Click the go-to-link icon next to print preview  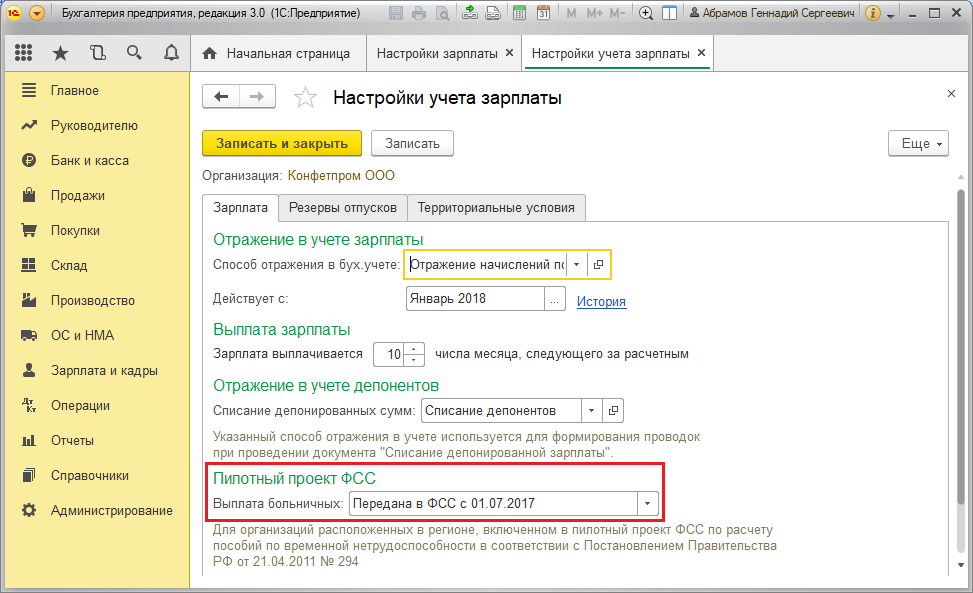tap(493, 13)
